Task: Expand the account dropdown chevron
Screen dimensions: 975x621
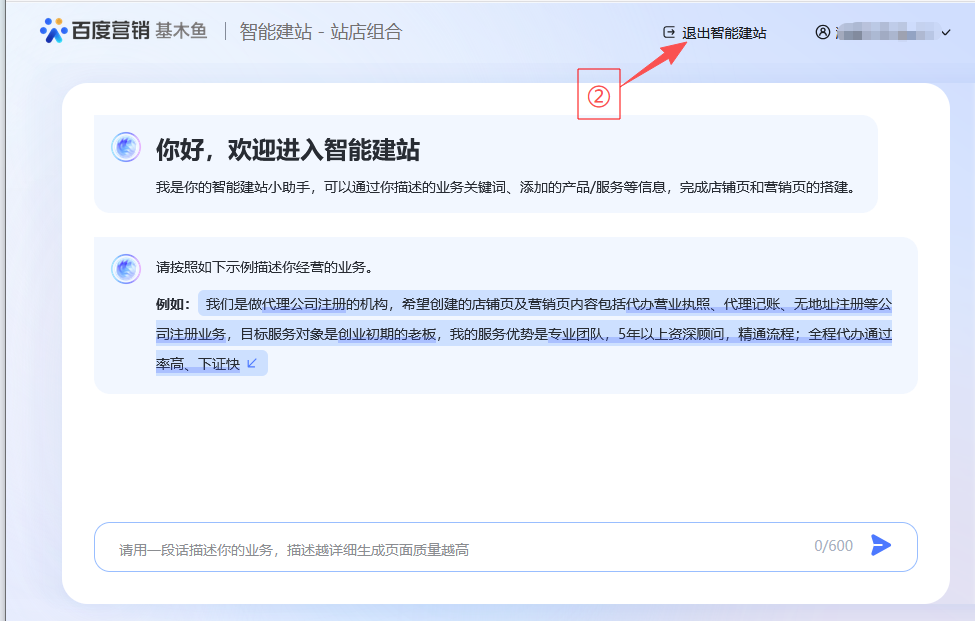Action: pyautogui.click(x=946, y=32)
